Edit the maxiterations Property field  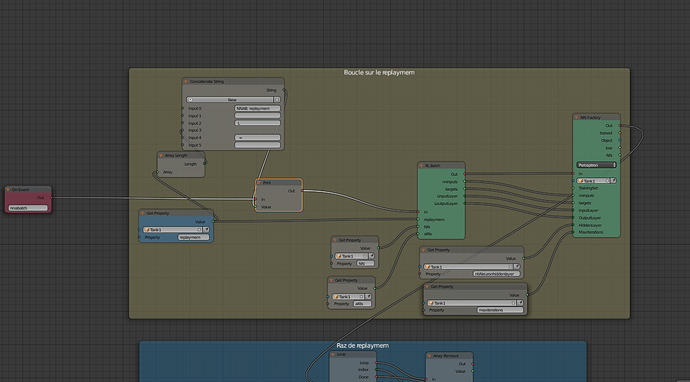(500, 310)
